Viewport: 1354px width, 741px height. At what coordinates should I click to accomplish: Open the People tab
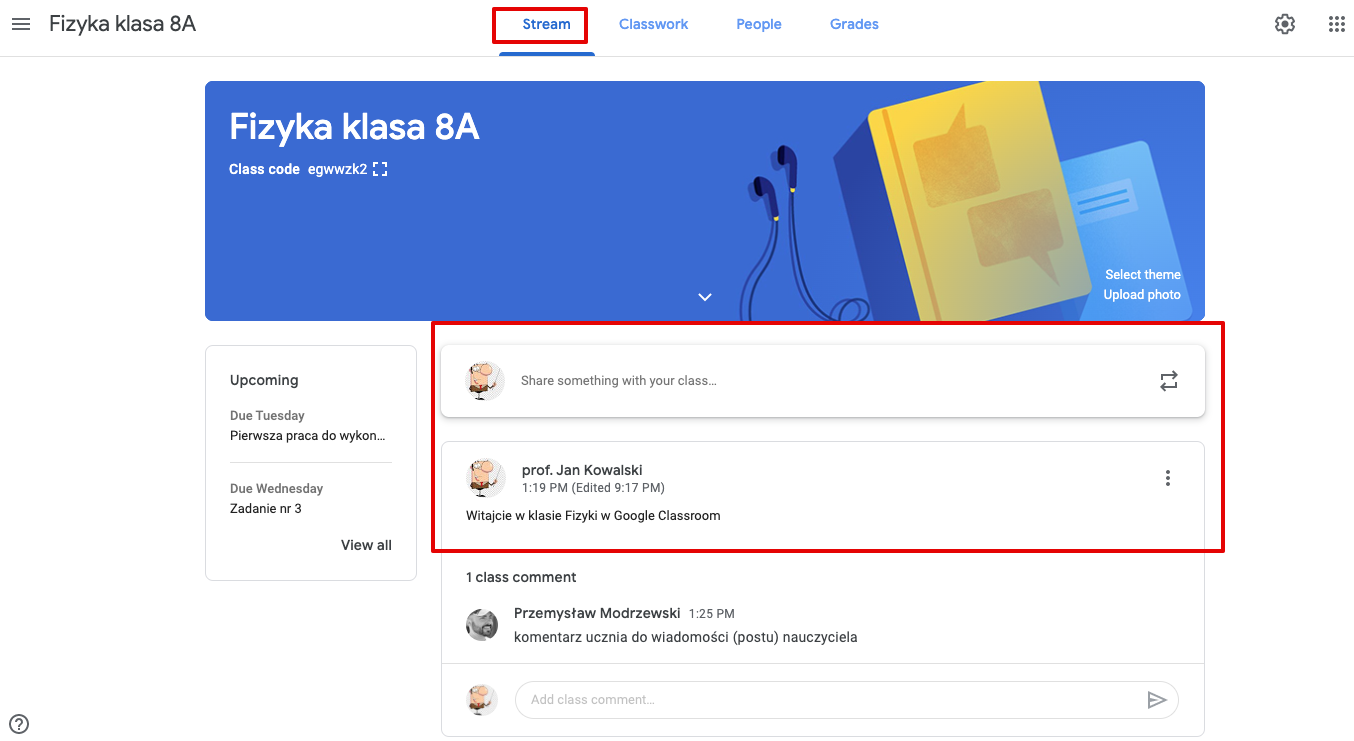[759, 24]
